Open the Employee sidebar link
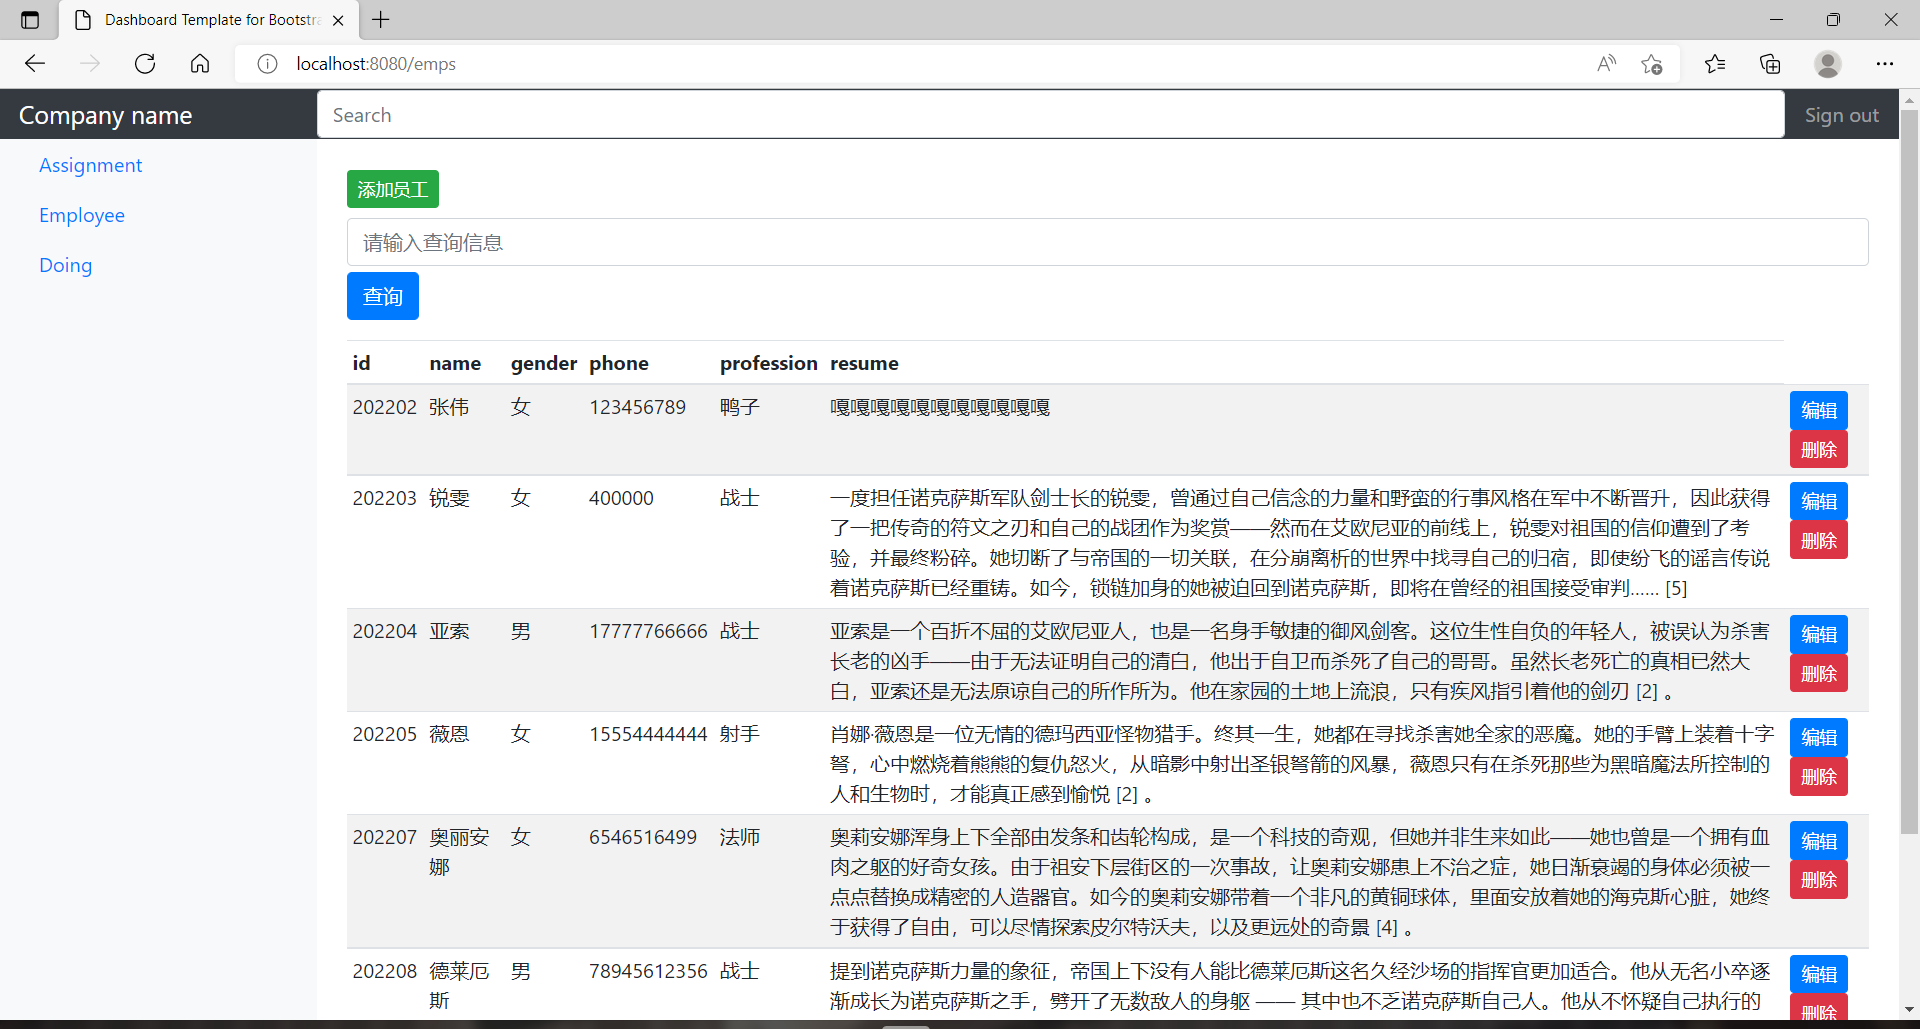1920x1029 pixels. [82, 215]
